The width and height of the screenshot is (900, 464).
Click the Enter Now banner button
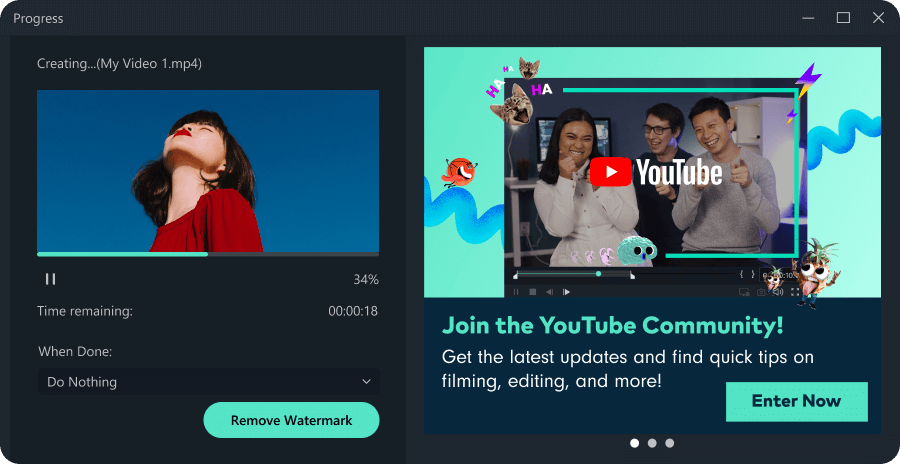point(797,401)
